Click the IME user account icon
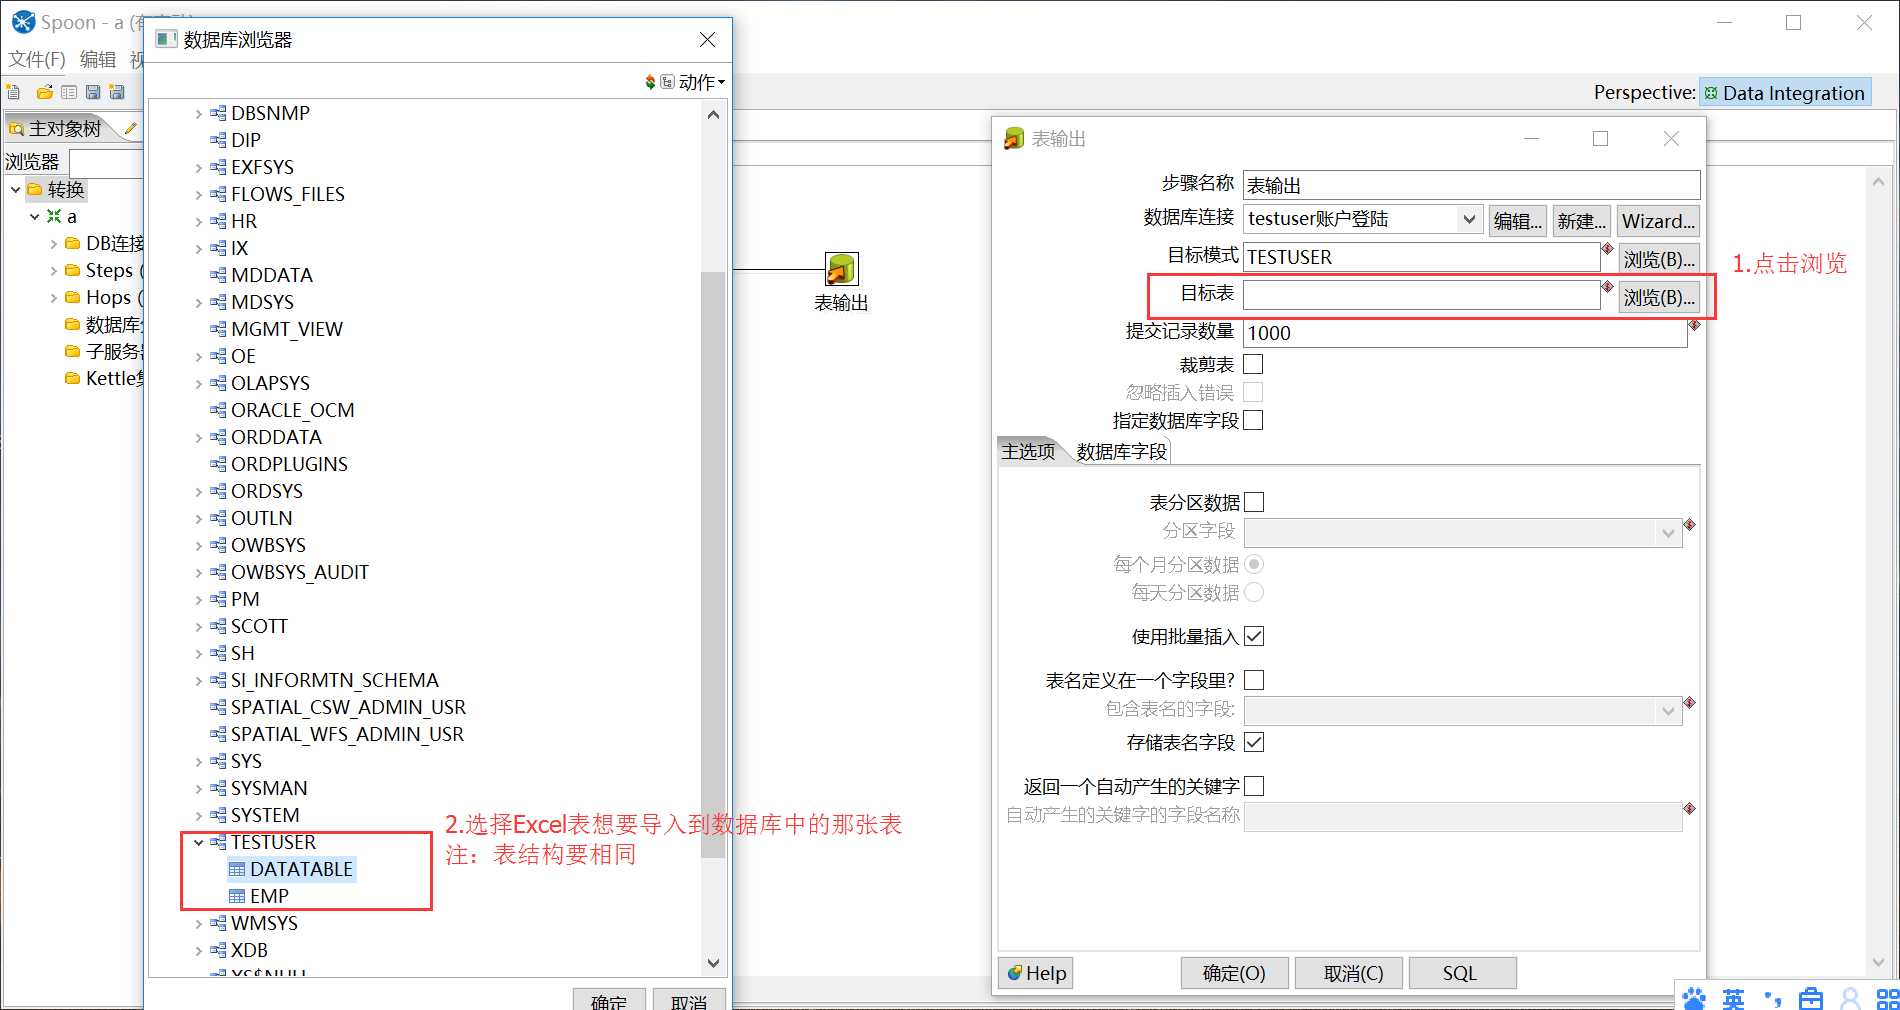 point(1850,998)
